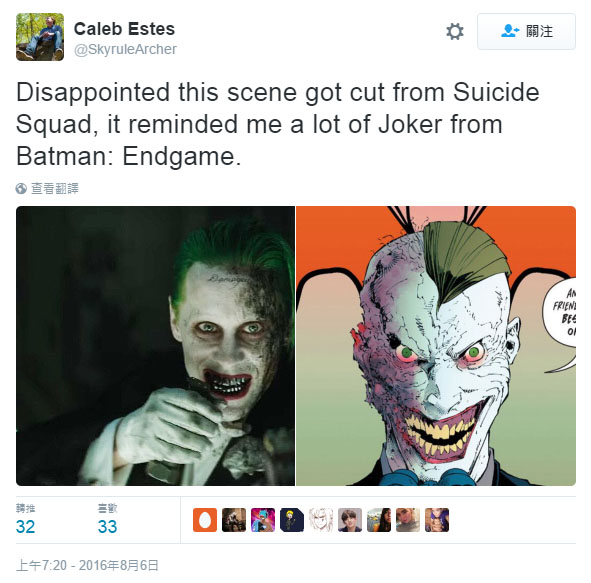591x583 pixels.
Task: Click the globe icon beside translation
Action: (x=21, y=188)
